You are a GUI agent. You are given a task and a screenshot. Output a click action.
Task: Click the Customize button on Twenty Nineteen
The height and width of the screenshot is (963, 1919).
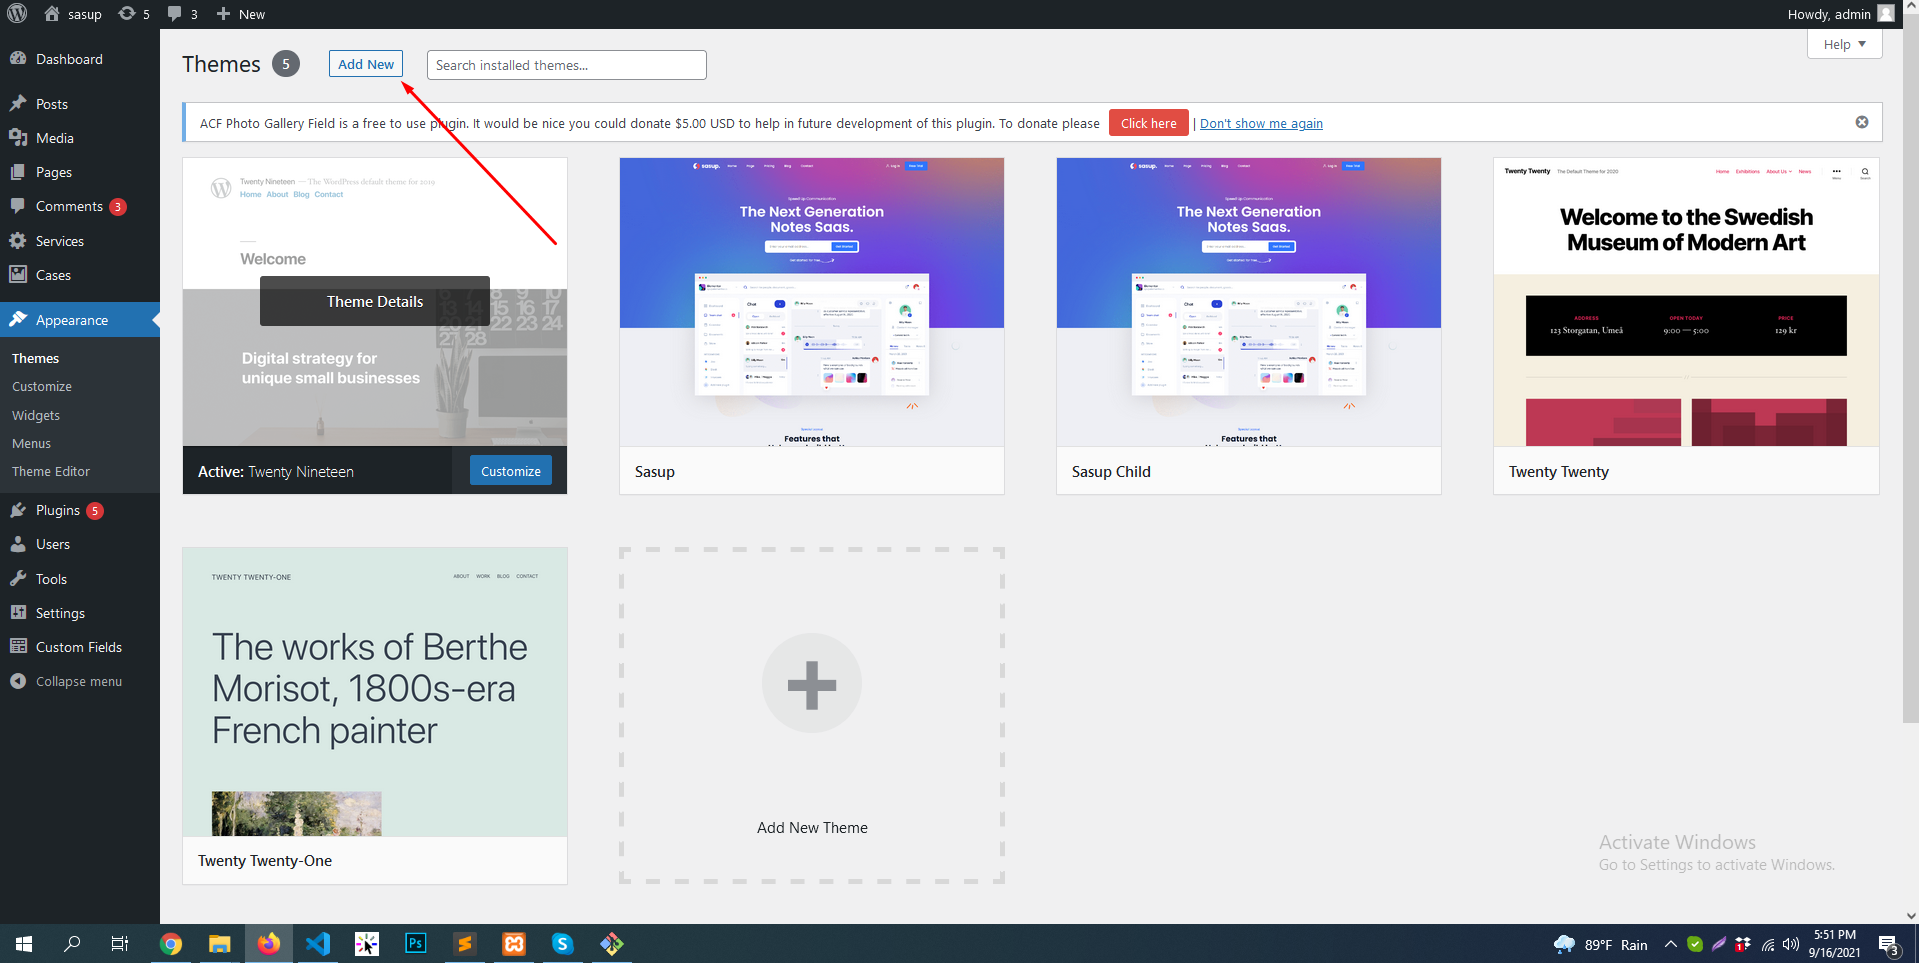tap(510, 471)
